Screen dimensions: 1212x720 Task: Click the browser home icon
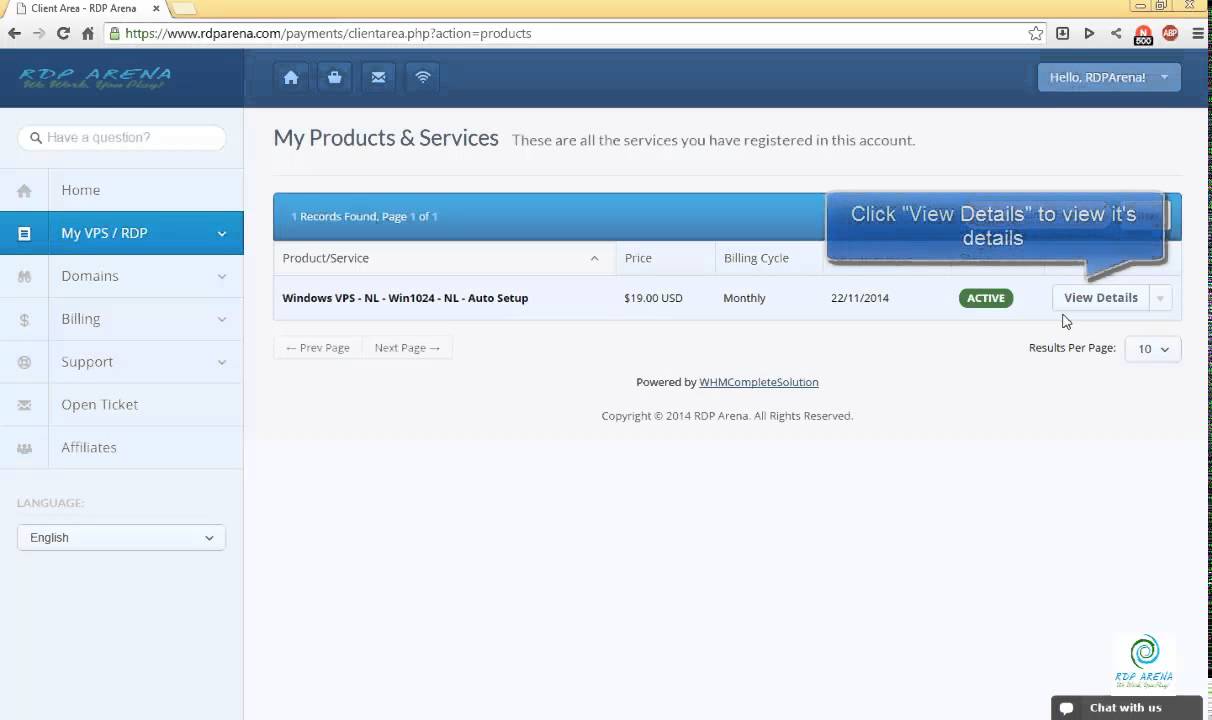click(88, 33)
